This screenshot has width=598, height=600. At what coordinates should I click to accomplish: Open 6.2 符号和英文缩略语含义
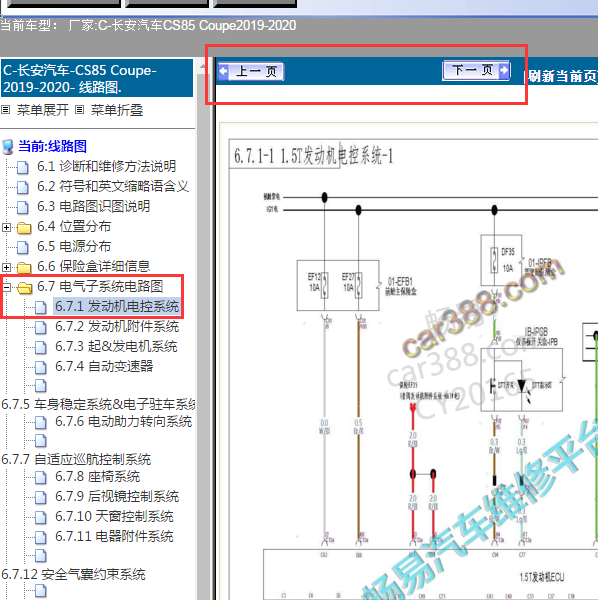point(113,186)
